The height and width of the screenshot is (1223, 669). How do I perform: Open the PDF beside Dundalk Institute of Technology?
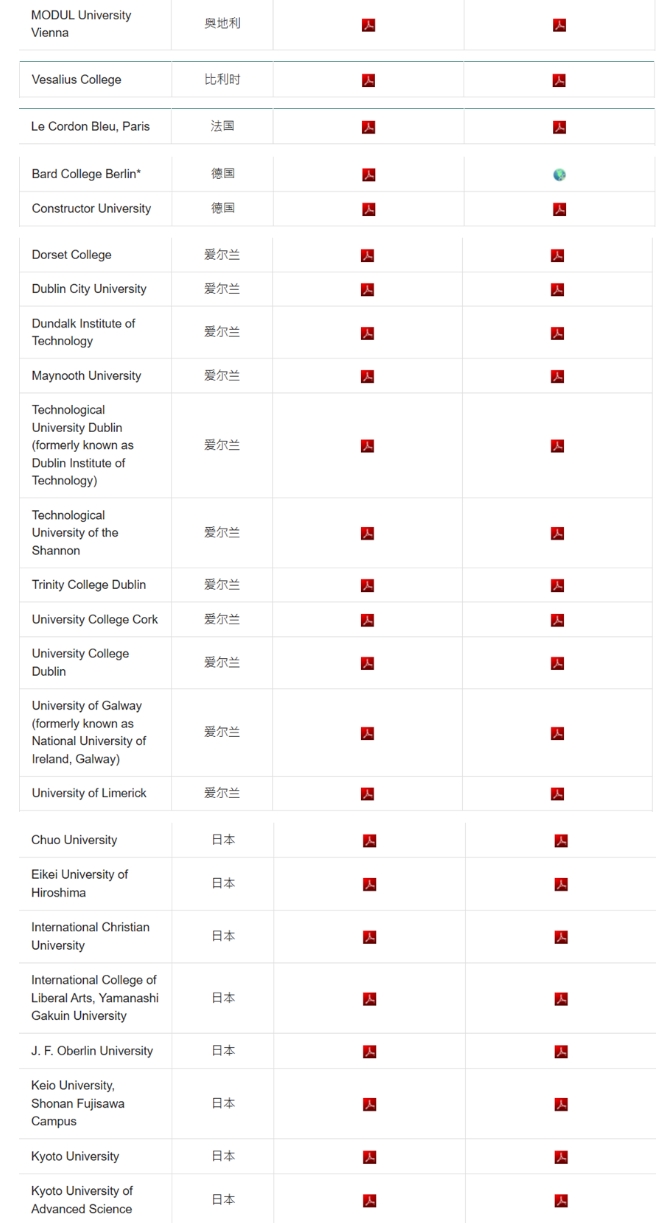pyautogui.click(x=368, y=331)
